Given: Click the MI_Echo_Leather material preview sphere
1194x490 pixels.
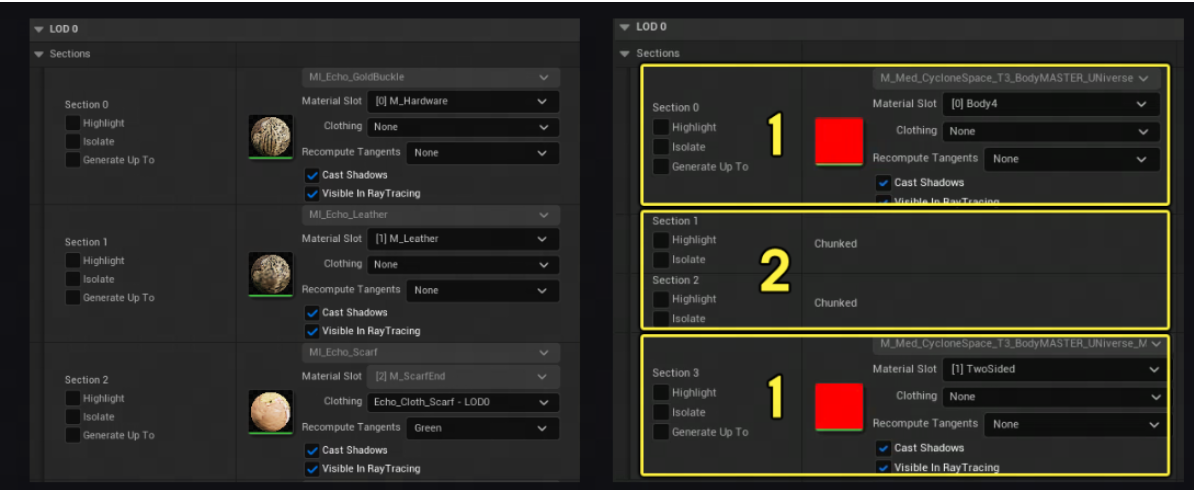Looking at the screenshot, I should 270,273.
